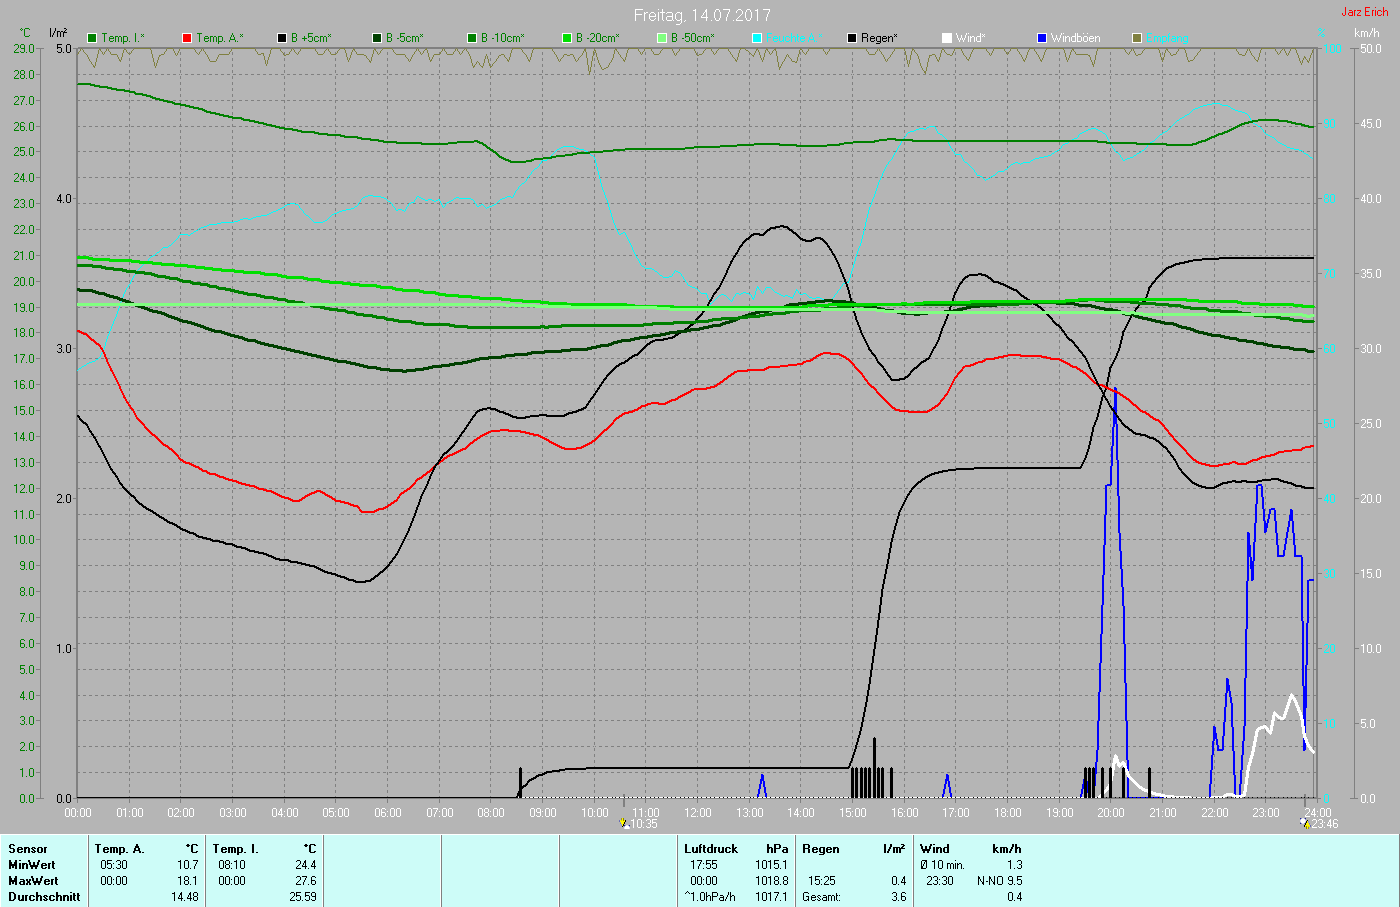Click the Sensor header in the table
Image resolution: width=1400 pixels, height=907 pixels.
coord(28,849)
